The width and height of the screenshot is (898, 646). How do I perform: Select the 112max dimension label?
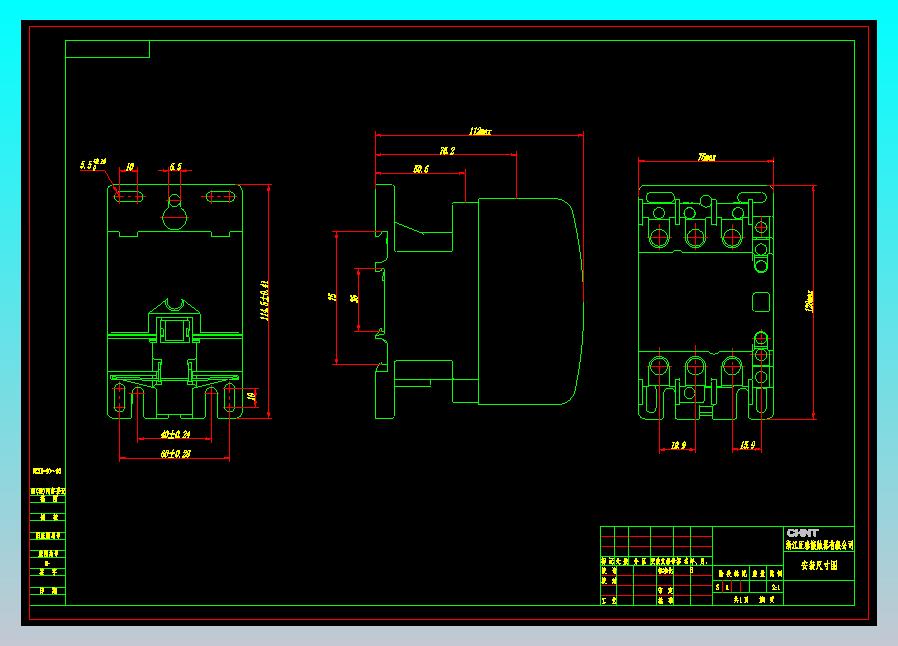(480, 131)
